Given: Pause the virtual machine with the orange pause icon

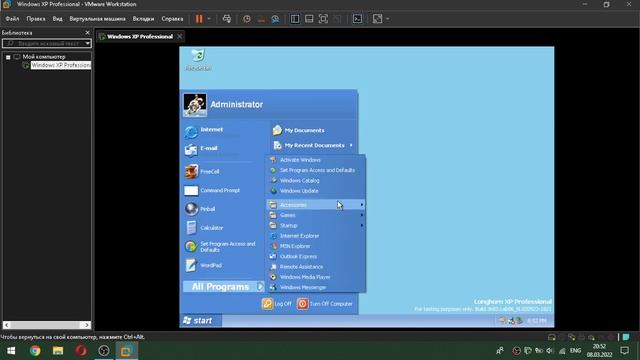Looking at the screenshot, I should pos(199,19).
